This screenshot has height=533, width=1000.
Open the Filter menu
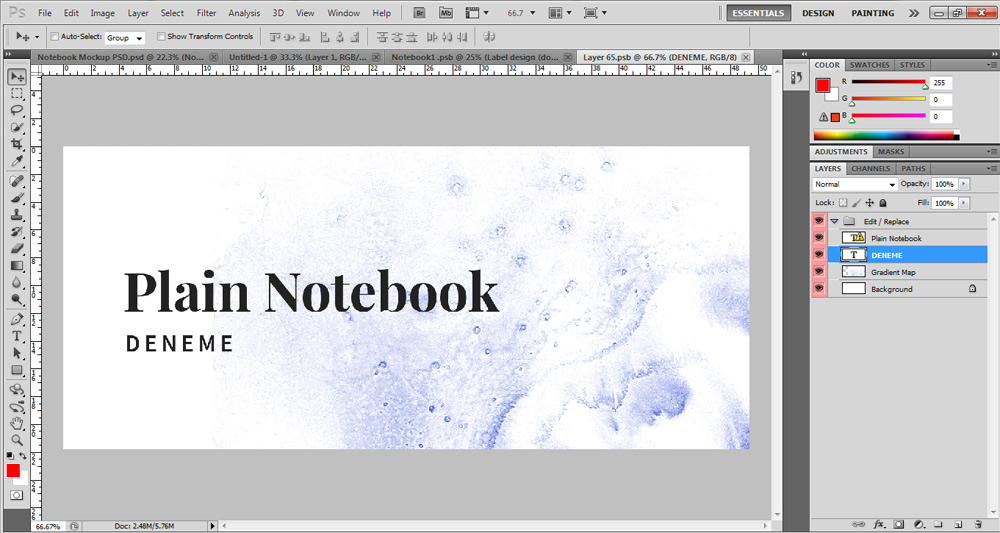pos(206,13)
